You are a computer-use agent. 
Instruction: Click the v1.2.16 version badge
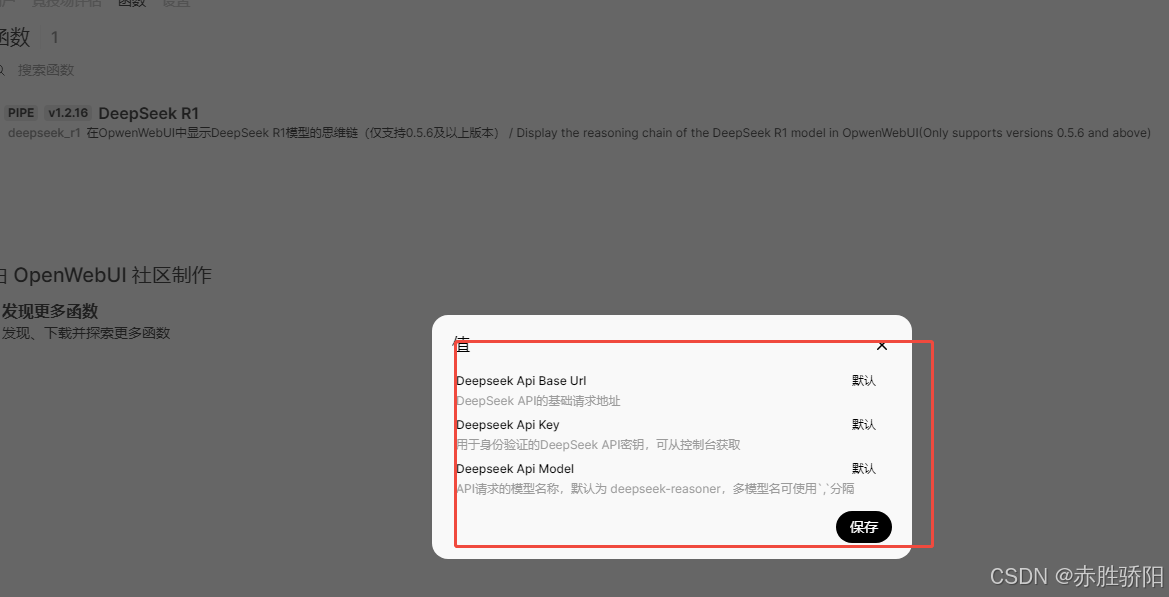pyautogui.click(x=67, y=113)
